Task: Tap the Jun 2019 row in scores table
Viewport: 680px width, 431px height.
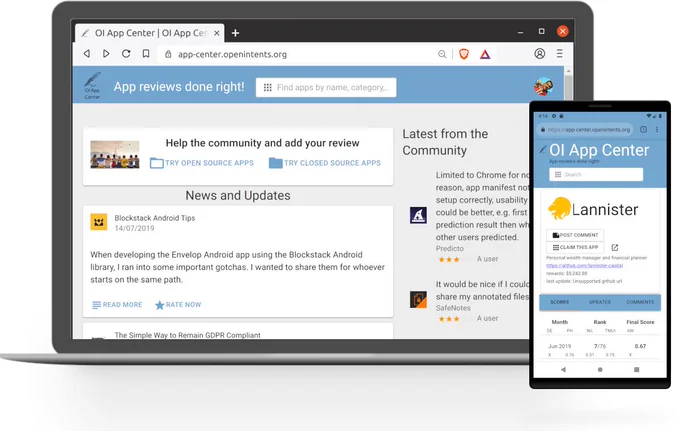Action: coord(600,346)
